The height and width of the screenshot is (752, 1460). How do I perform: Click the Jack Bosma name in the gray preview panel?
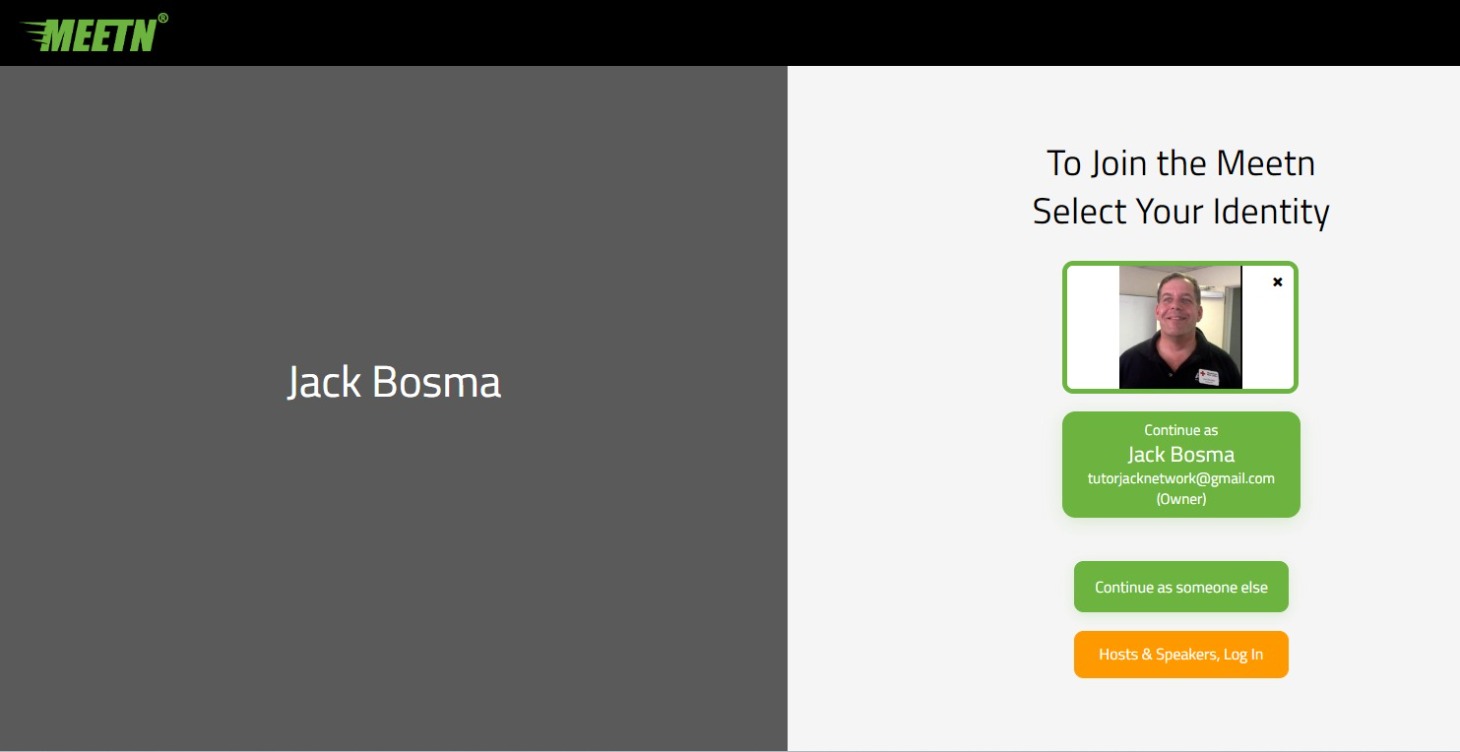[x=394, y=382]
